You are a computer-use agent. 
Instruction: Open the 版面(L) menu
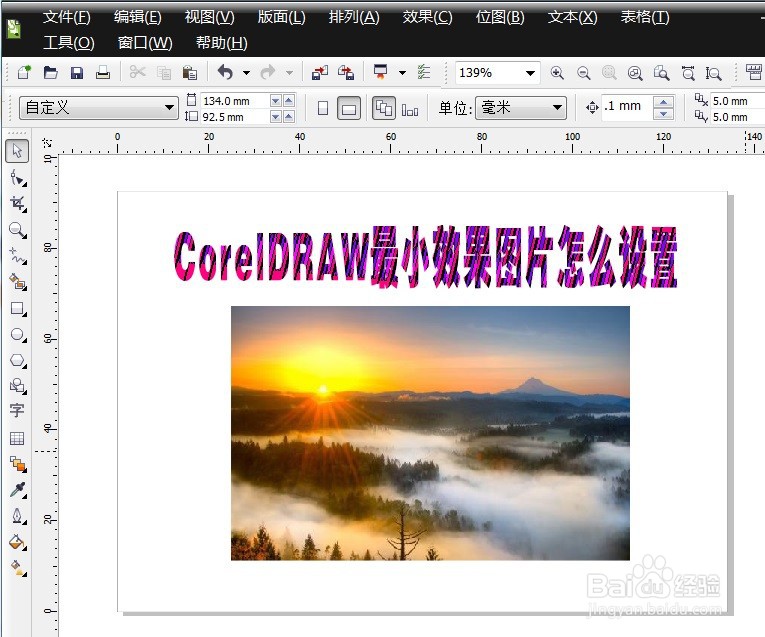(282, 18)
